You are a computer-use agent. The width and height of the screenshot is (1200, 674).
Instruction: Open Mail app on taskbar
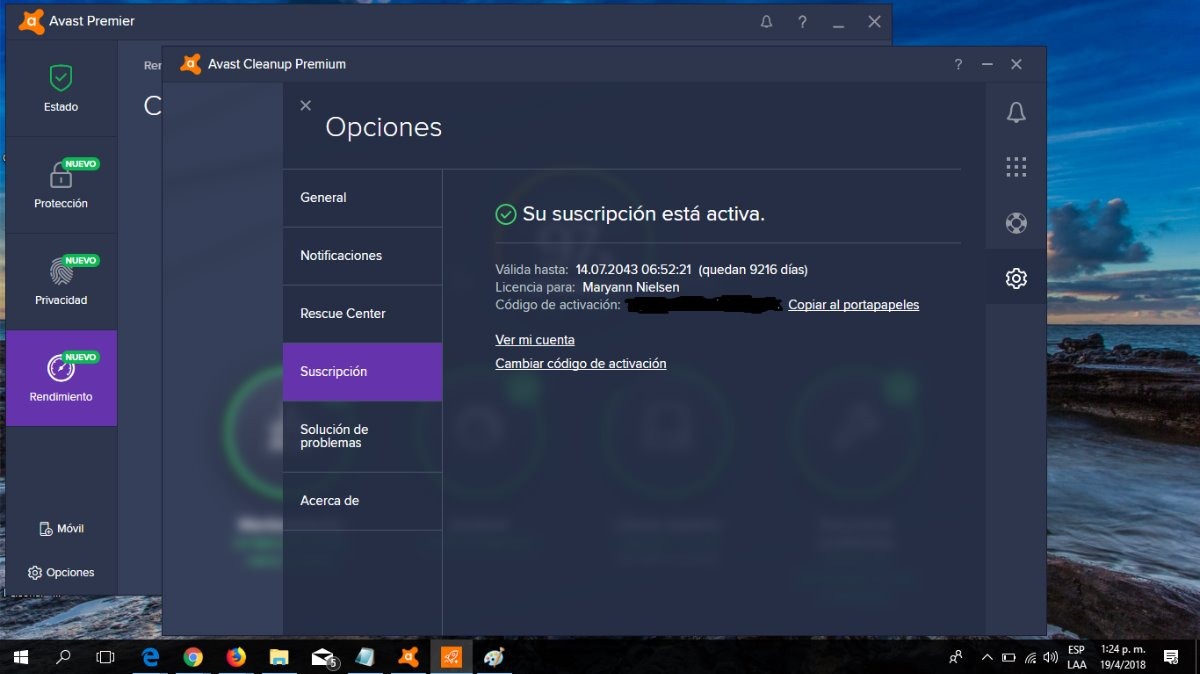[x=323, y=656]
